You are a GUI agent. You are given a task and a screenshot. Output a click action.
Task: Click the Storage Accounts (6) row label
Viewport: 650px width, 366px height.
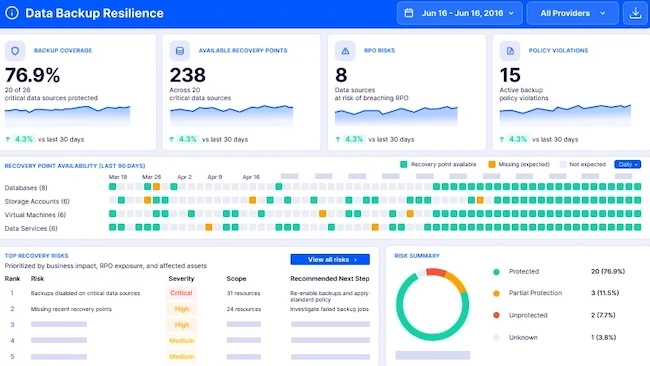(x=37, y=201)
